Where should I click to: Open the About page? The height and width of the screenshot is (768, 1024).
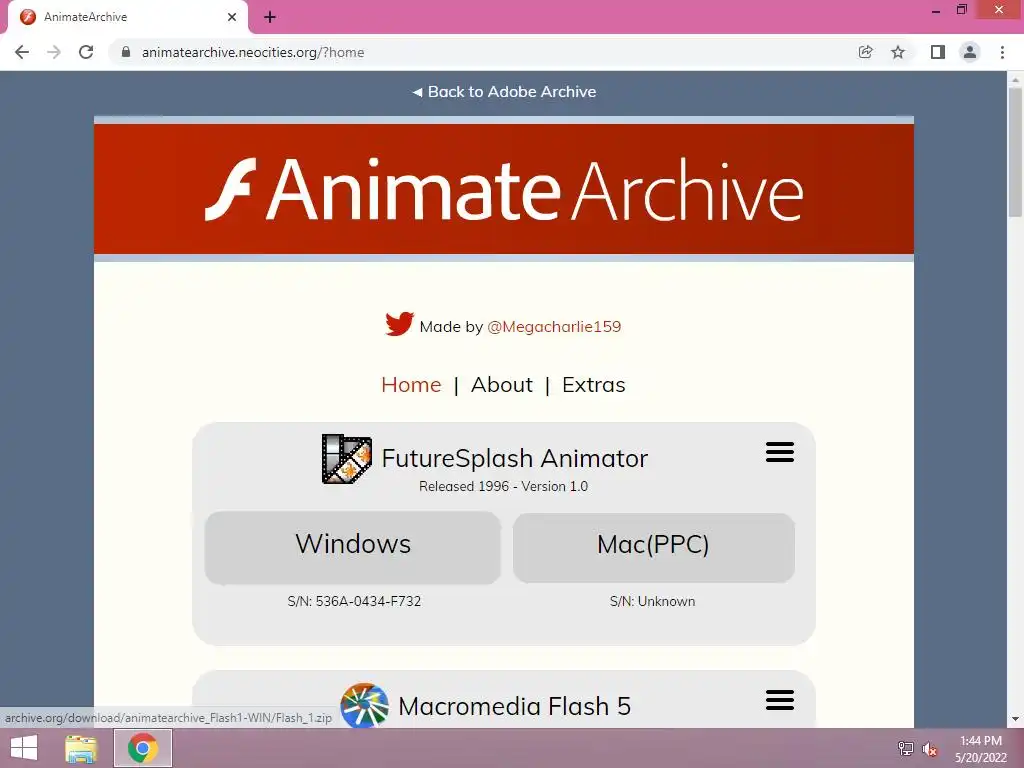click(502, 385)
